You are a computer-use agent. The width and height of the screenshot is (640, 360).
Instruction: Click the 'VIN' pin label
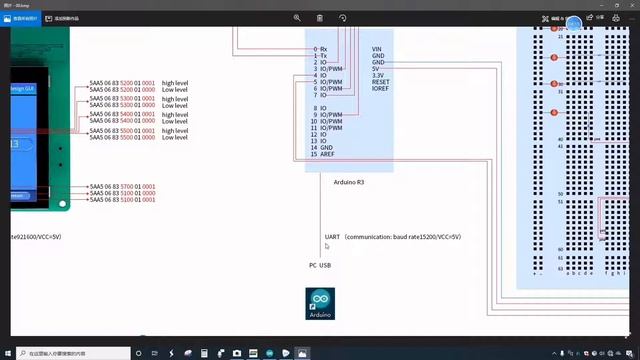click(x=376, y=49)
